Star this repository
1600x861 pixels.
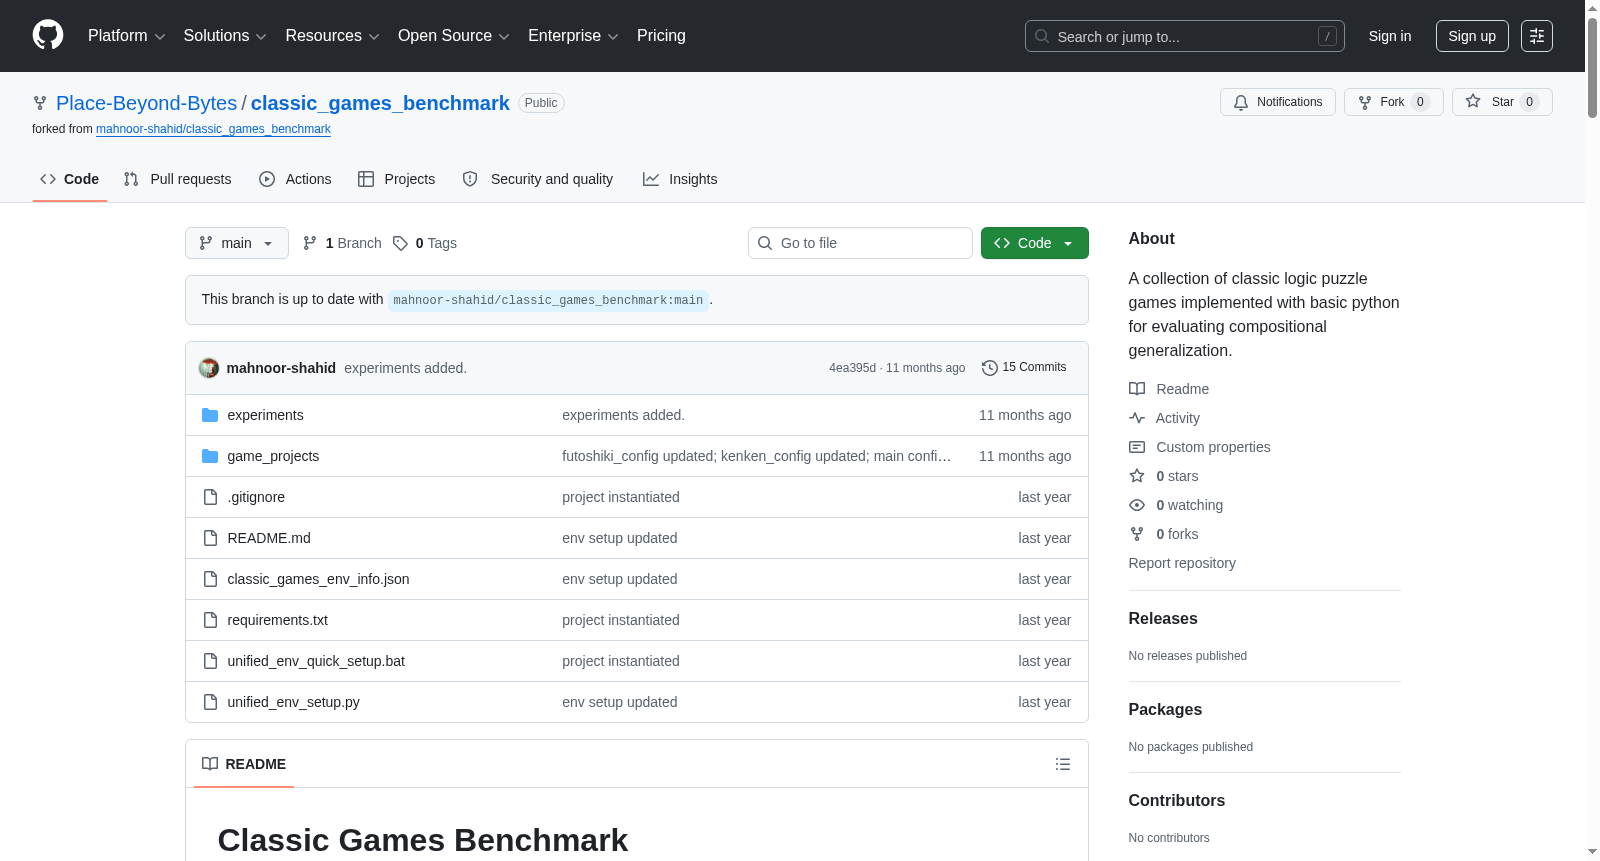(1502, 102)
